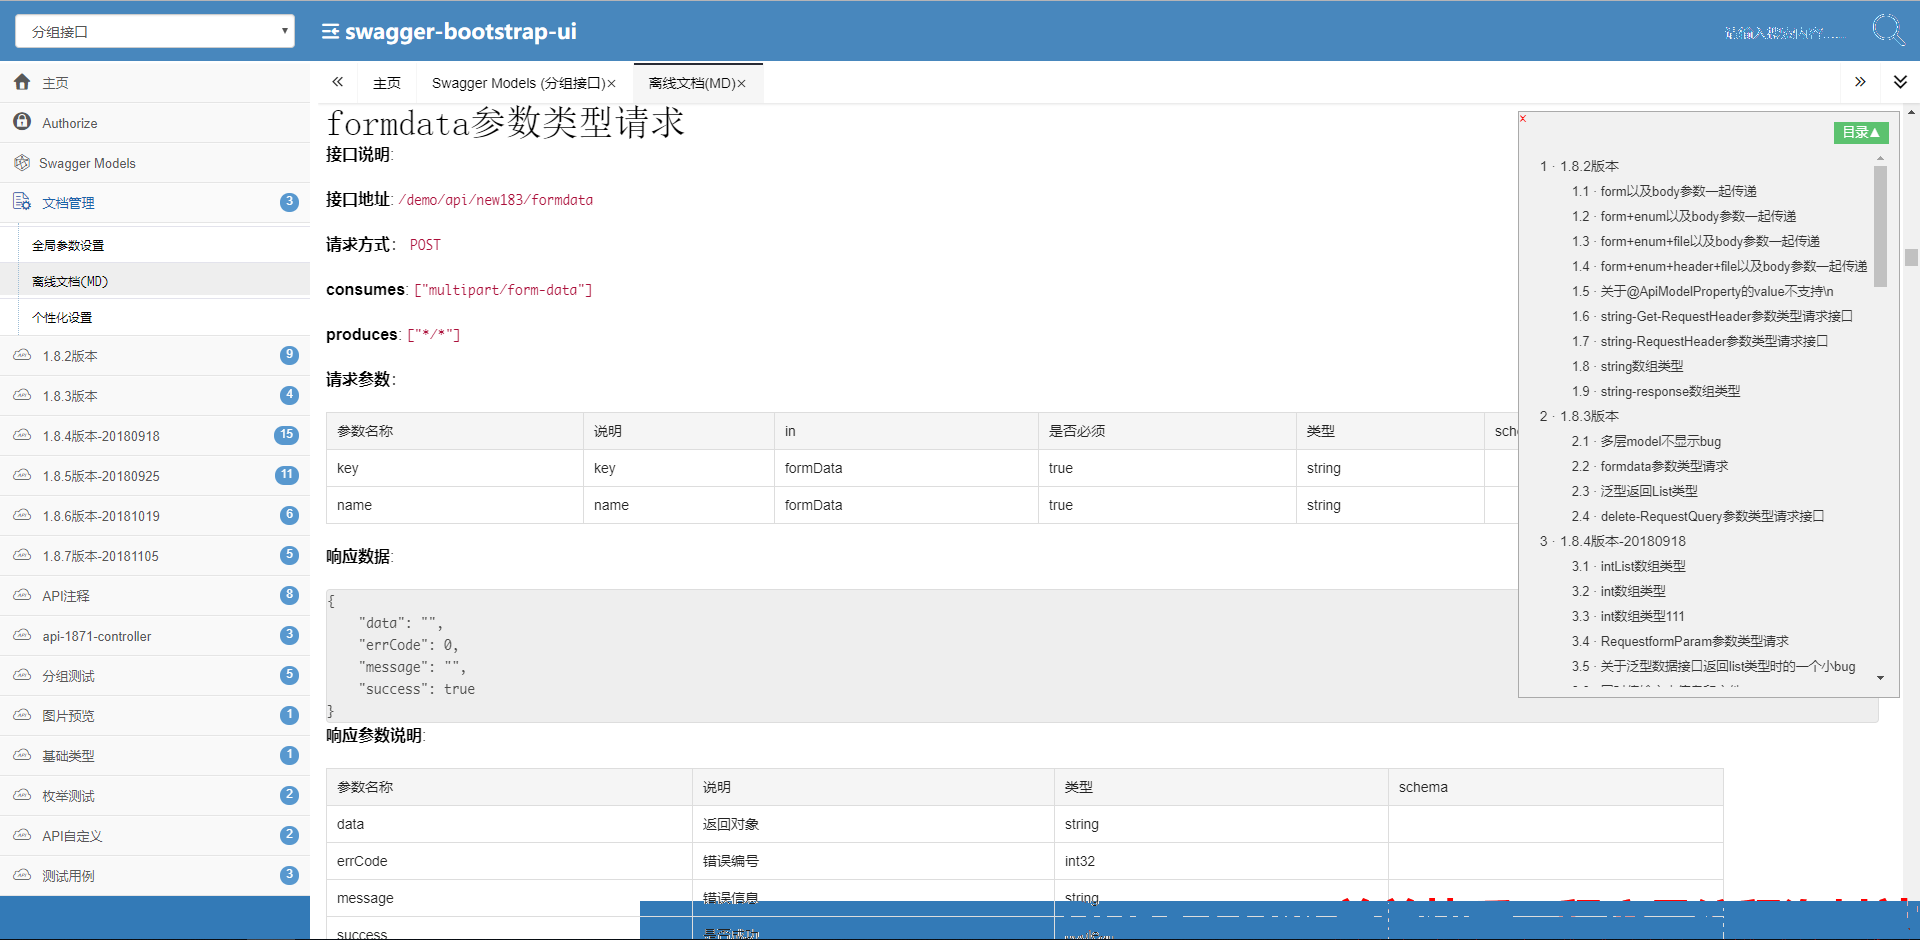Click the formdata参数类型请求 heading
1920x940 pixels.
(x=505, y=123)
